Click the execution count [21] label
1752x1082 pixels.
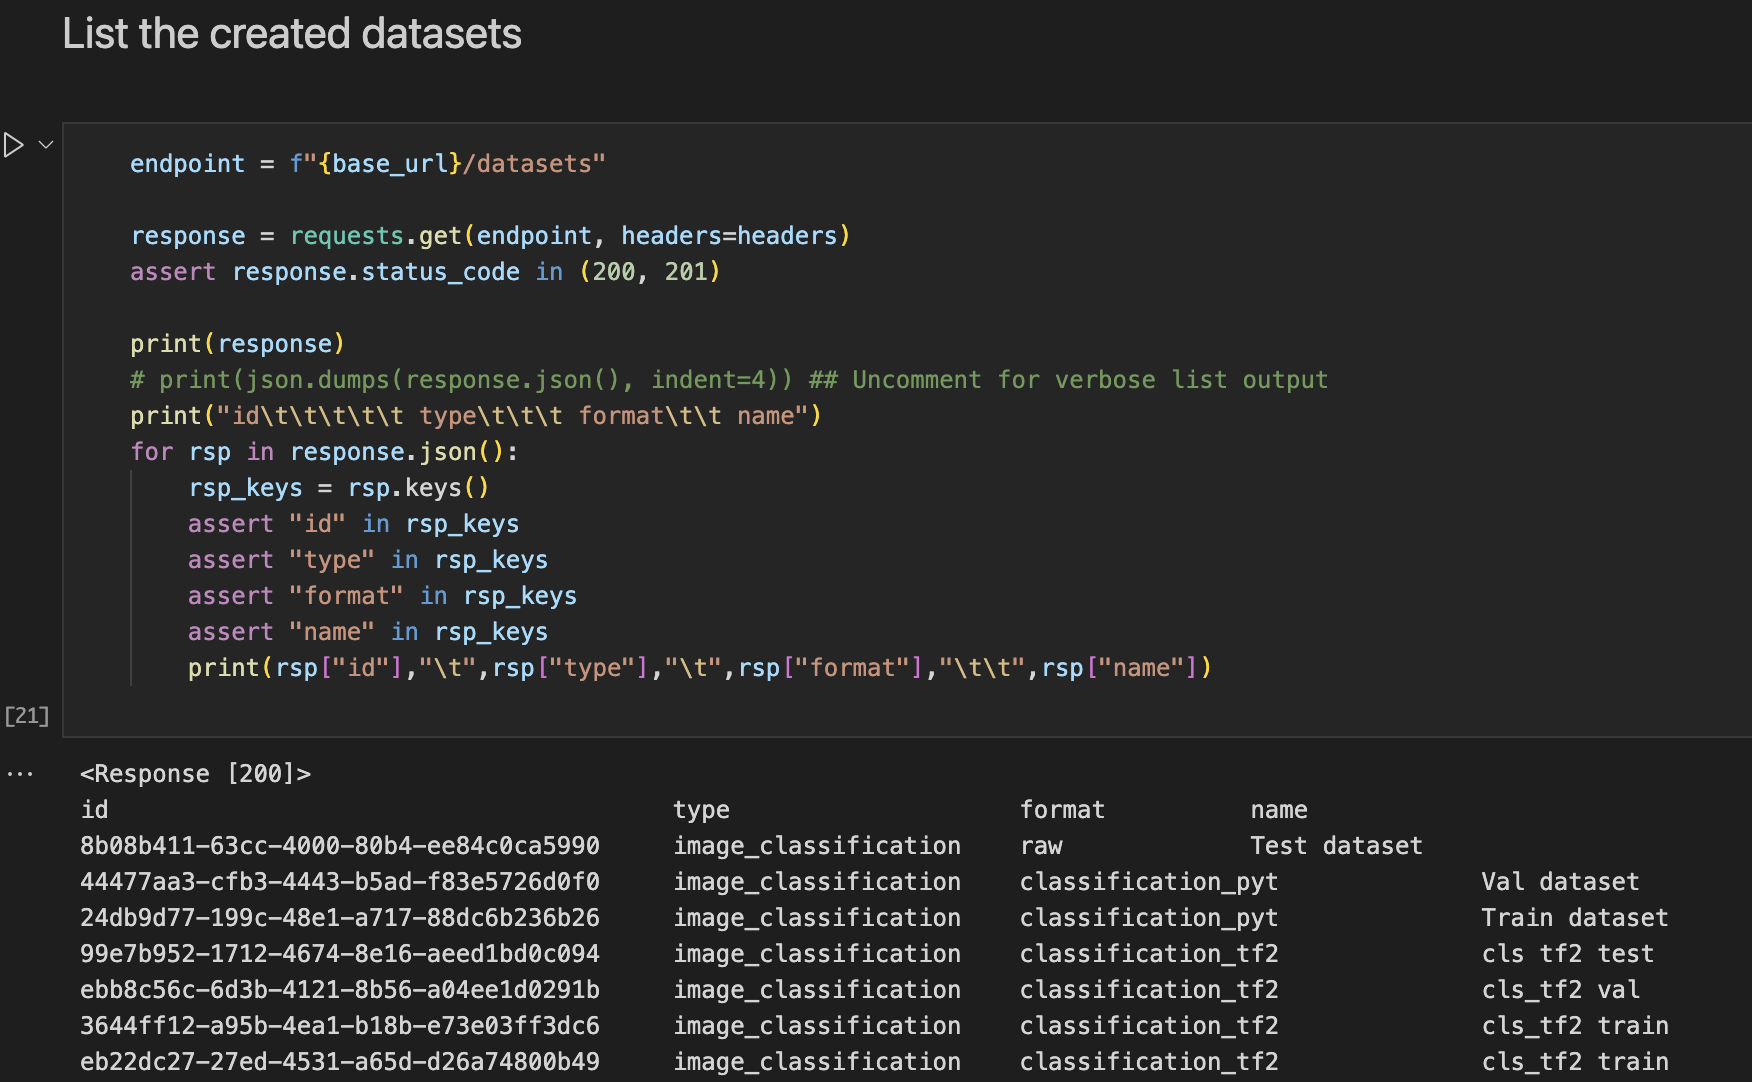coord(27,716)
